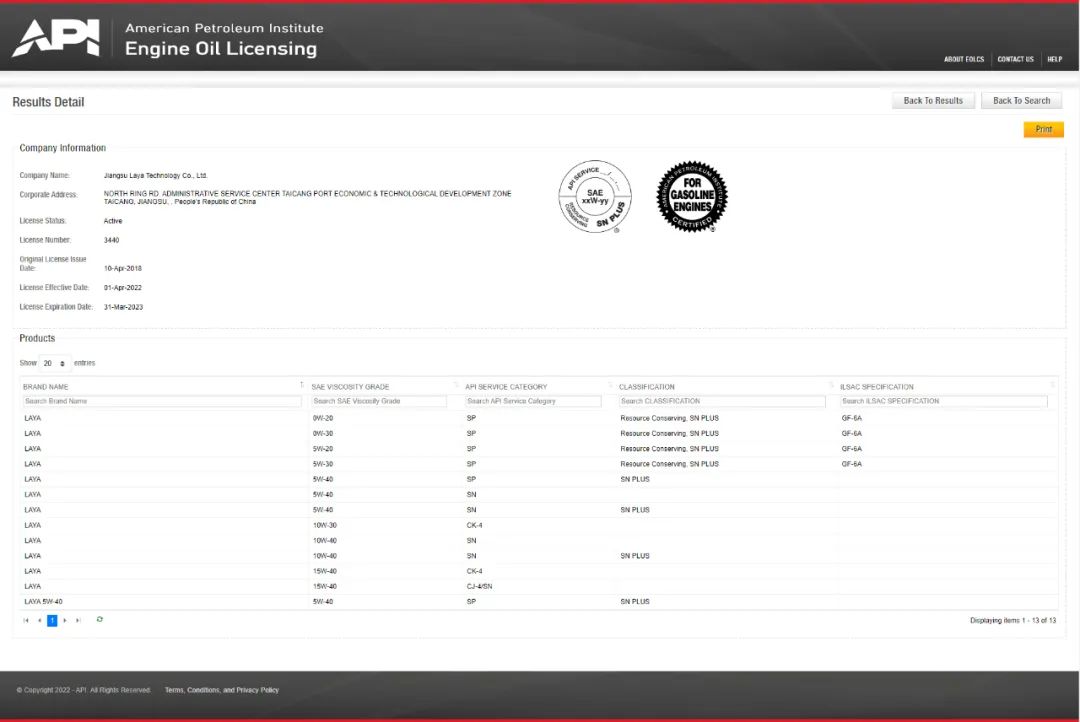The width and height of the screenshot is (1080, 722).
Task: Click the green refresh icon below table
Action: (99, 619)
